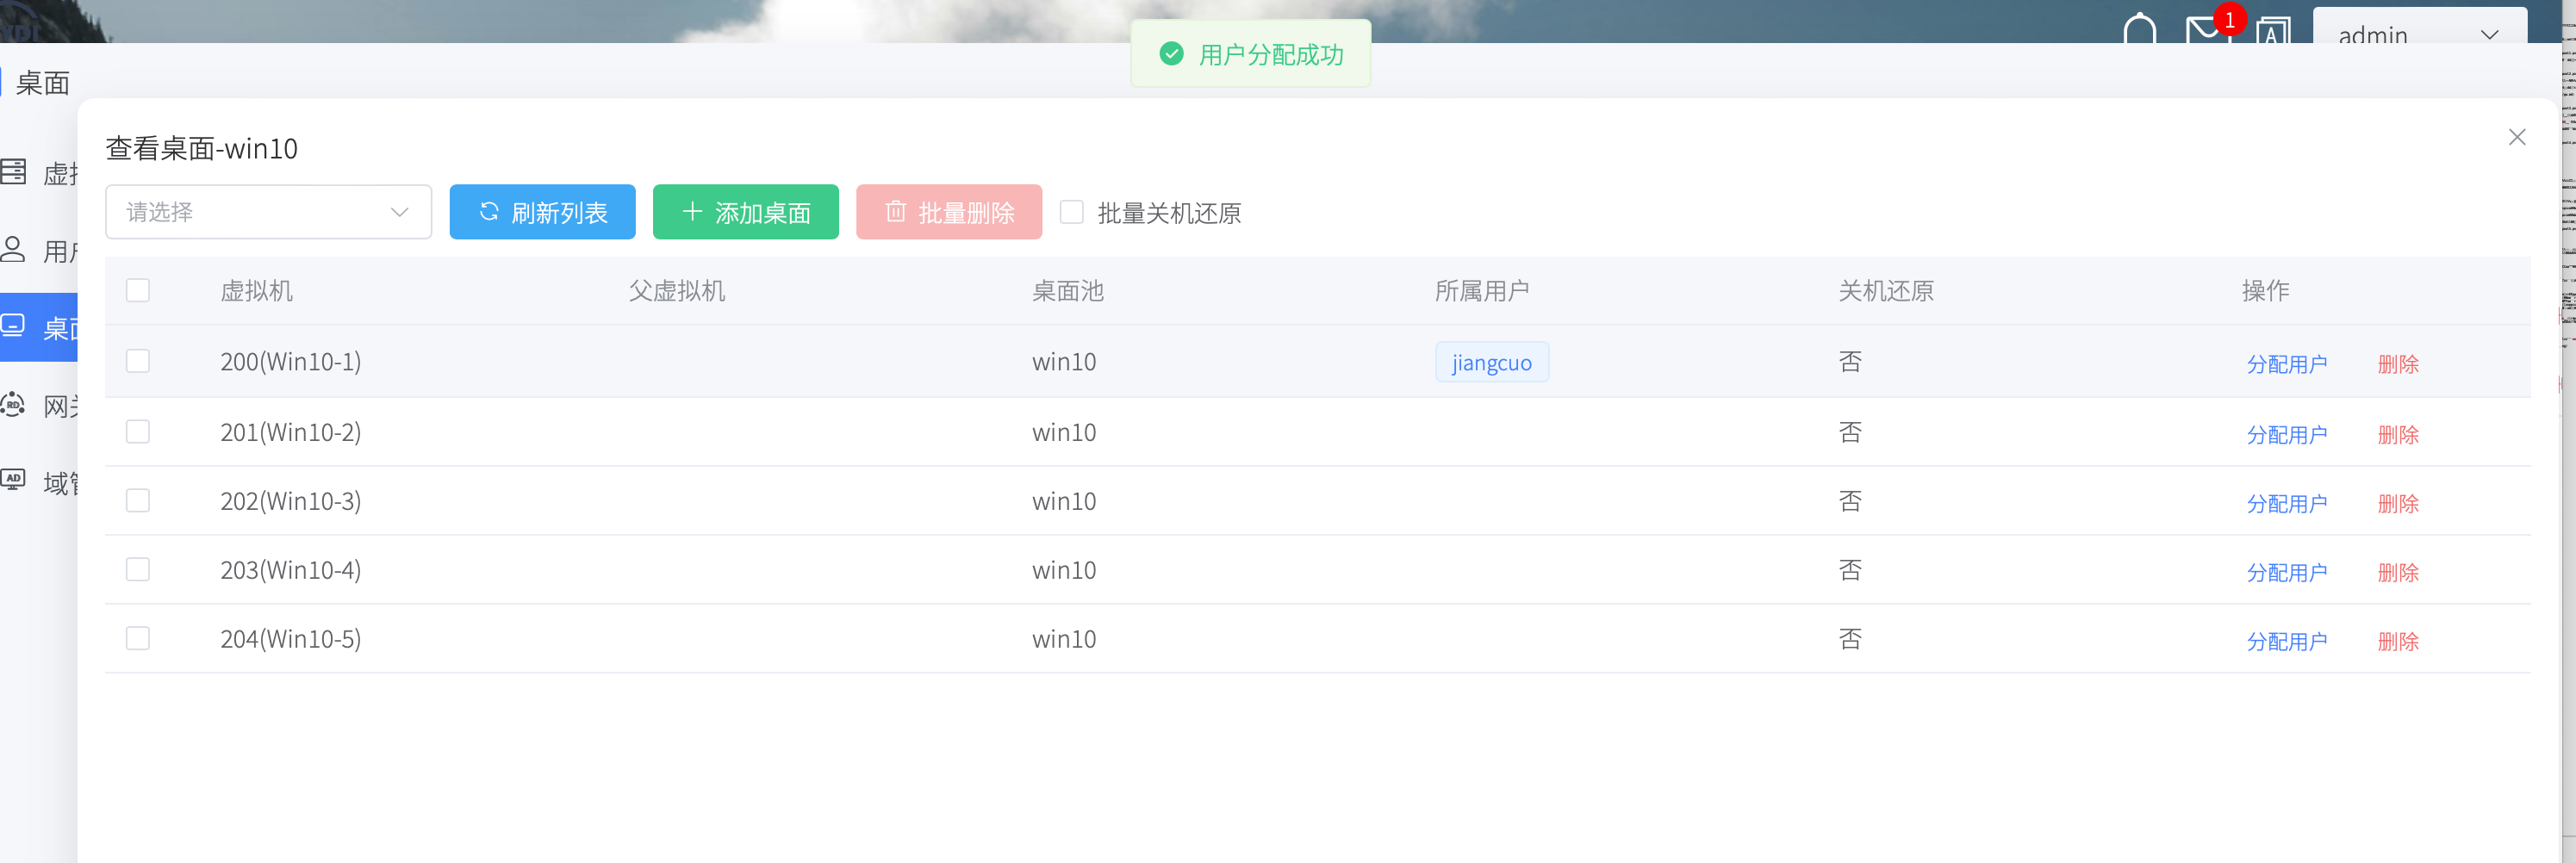Click the user person sidebar icon

(x=14, y=250)
